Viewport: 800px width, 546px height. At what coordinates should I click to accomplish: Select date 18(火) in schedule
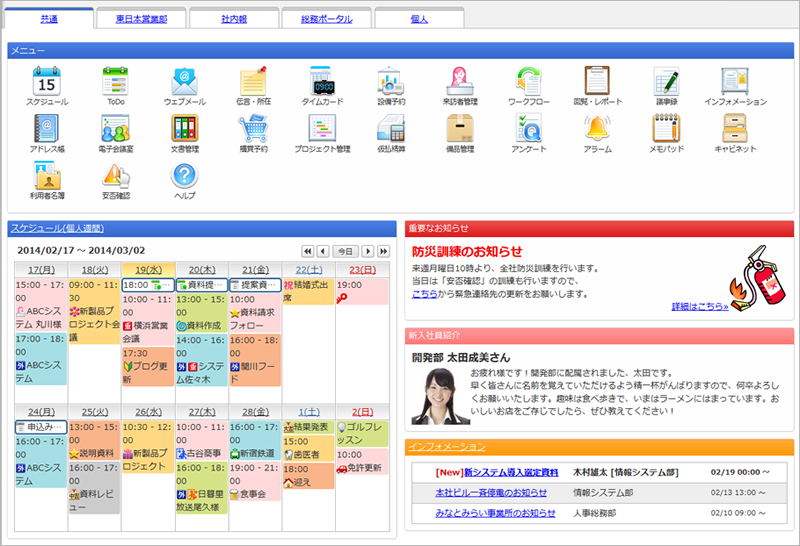[95, 270]
